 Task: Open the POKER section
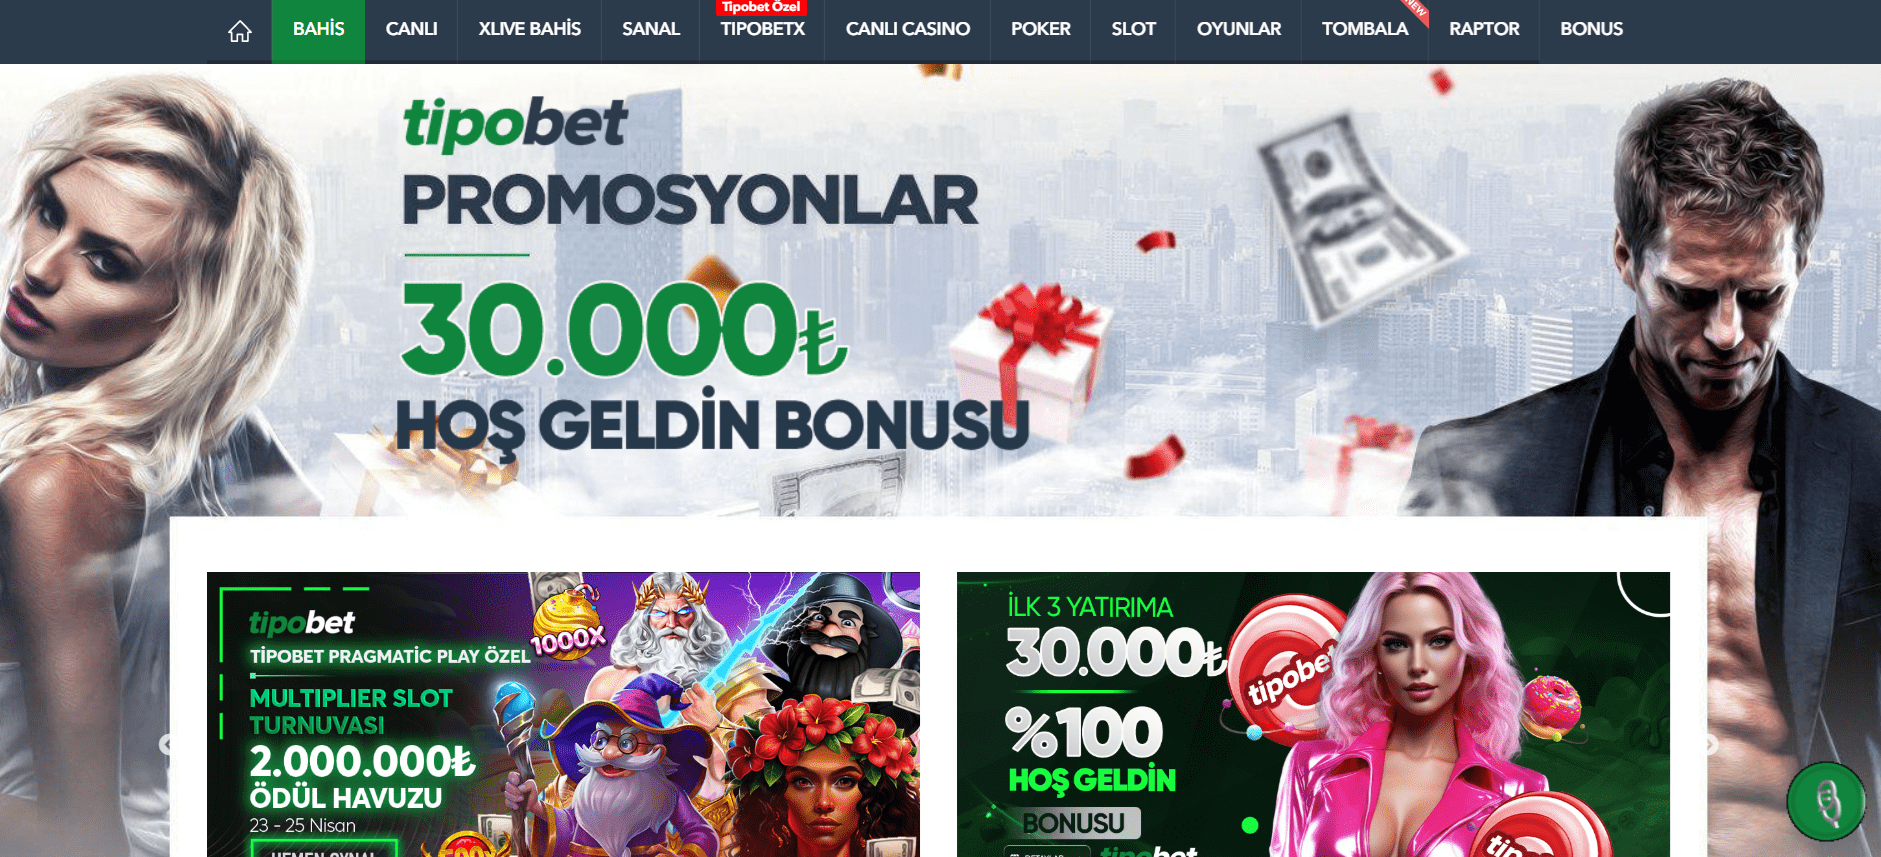coord(1040,31)
